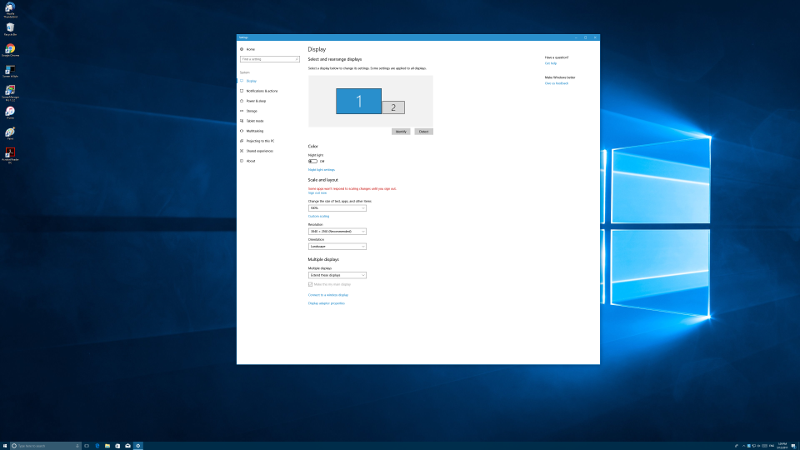Open Display adapter properties link

click(x=326, y=303)
